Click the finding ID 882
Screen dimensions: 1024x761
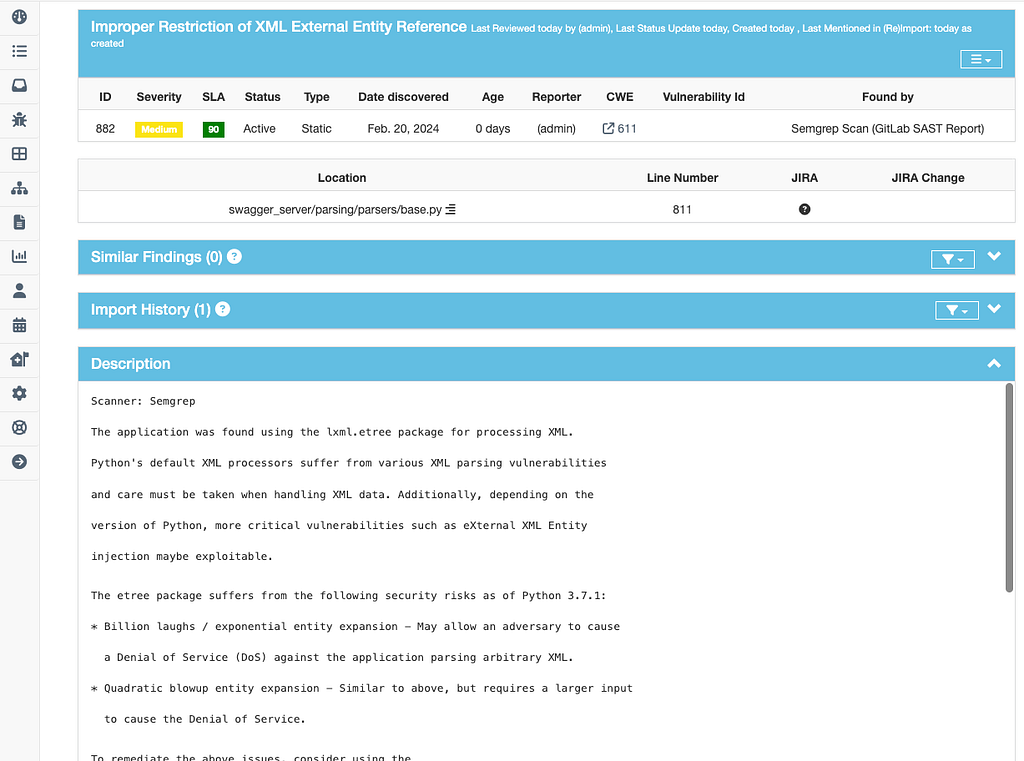coord(105,129)
